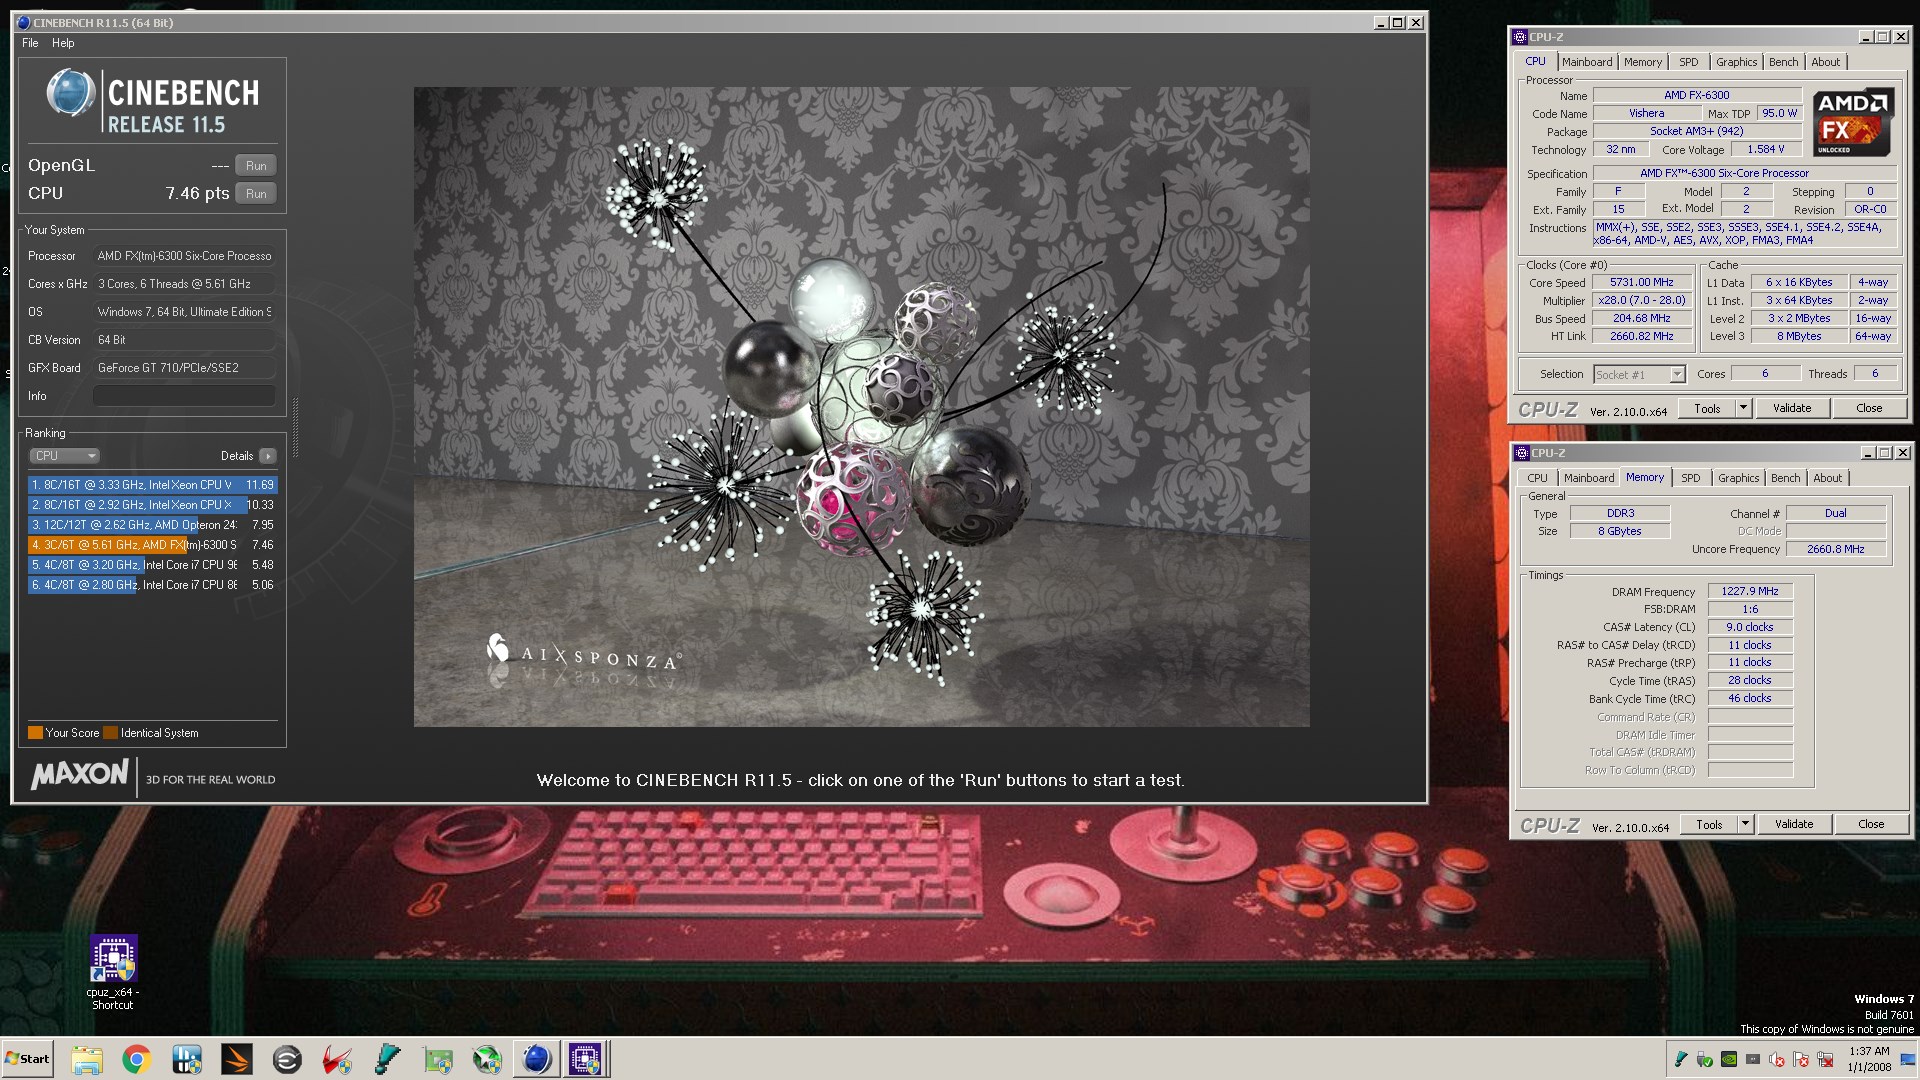Click the teal exclamation tray icon

[1681, 1059]
